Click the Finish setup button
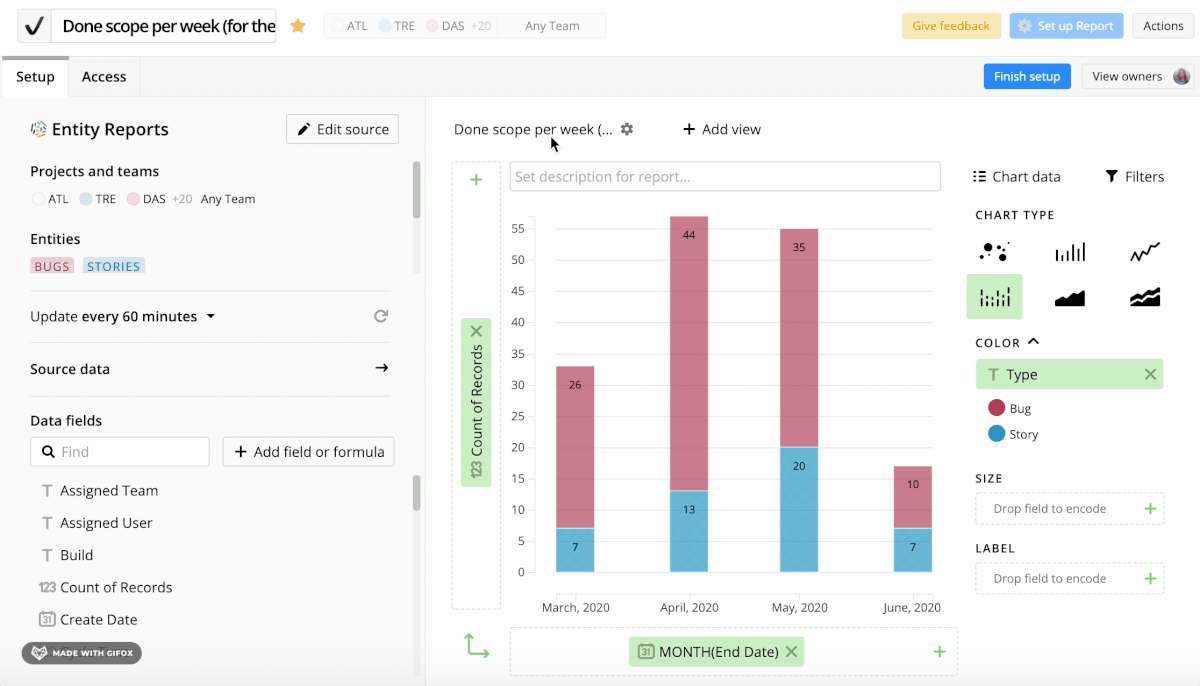Viewport: 1200px width, 686px height. point(1026,76)
